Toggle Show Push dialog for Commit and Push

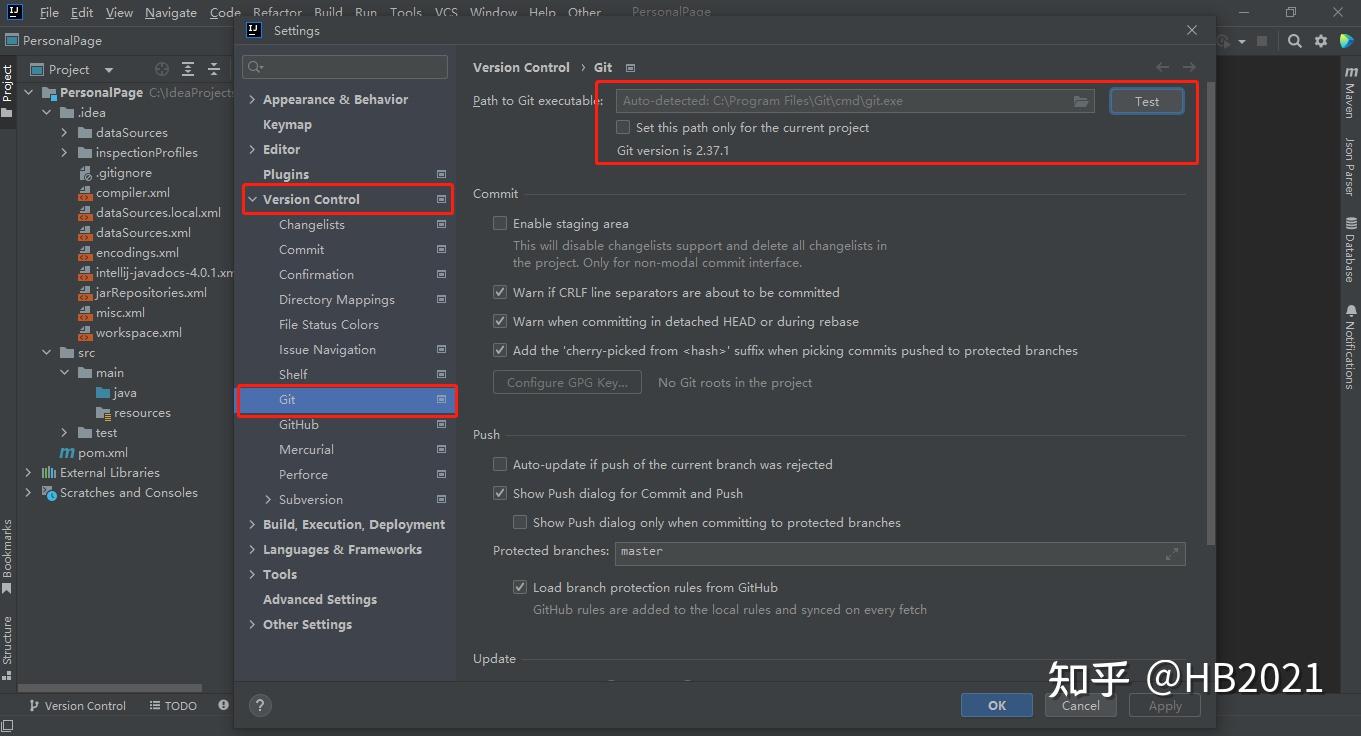pos(500,493)
